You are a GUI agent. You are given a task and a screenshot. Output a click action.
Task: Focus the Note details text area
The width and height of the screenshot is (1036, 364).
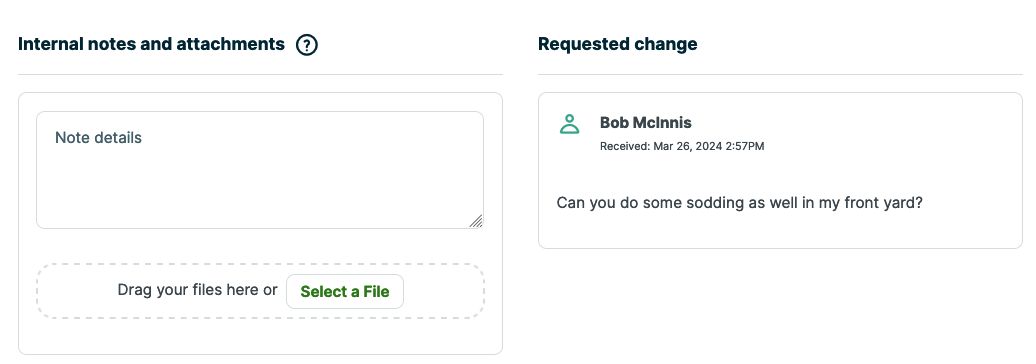click(x=260, y=170)
